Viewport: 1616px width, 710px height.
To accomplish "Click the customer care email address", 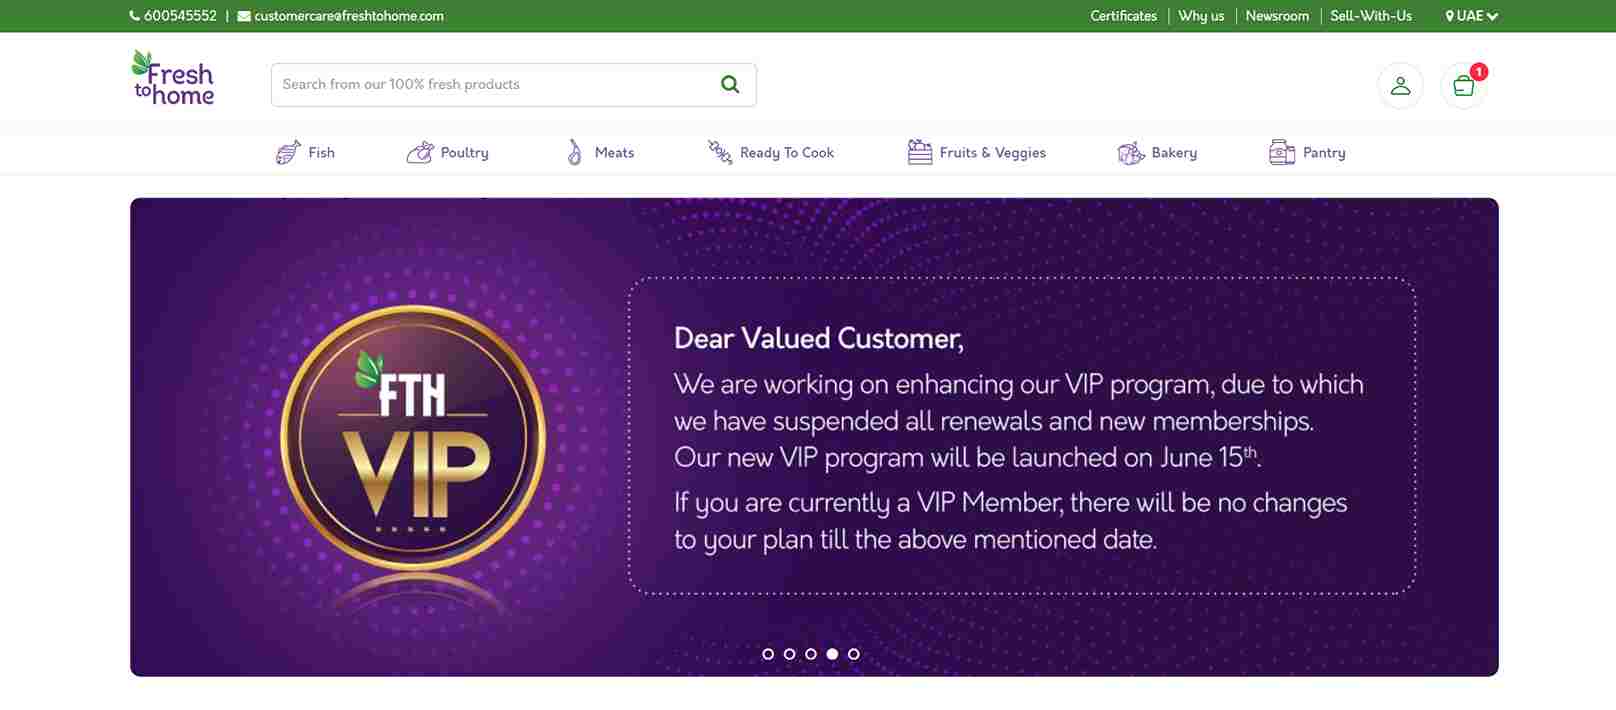I will coord(348,16).
